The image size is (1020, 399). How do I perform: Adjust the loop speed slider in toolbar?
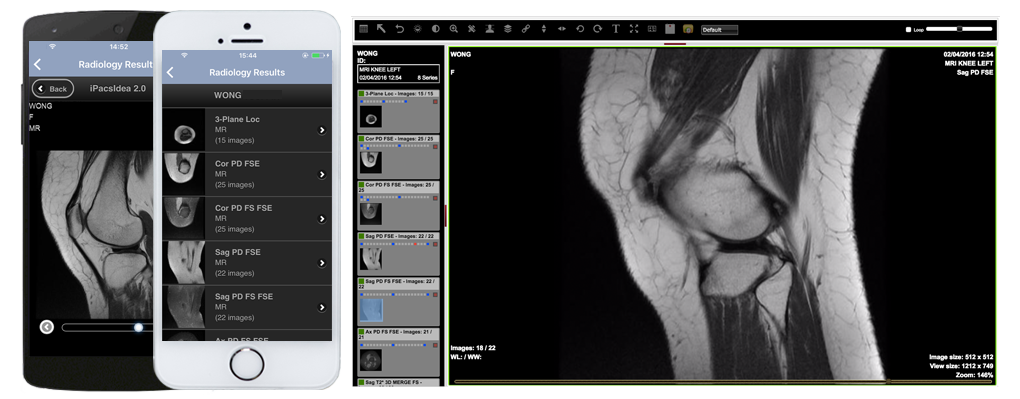[x=960, y=29]
